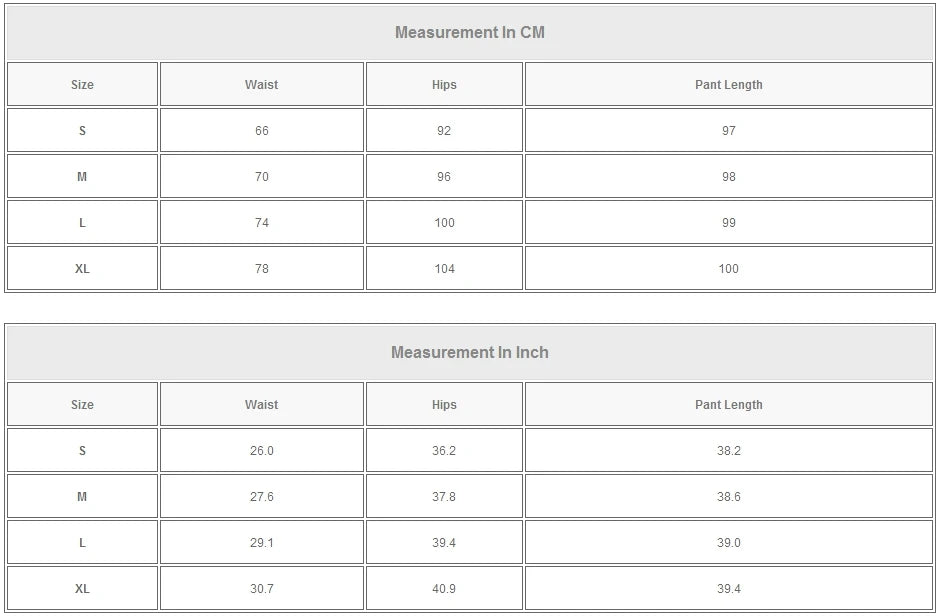
Task: Click the Size header in the Inch table
Action: pyautogui.click(x=82, y=405)
